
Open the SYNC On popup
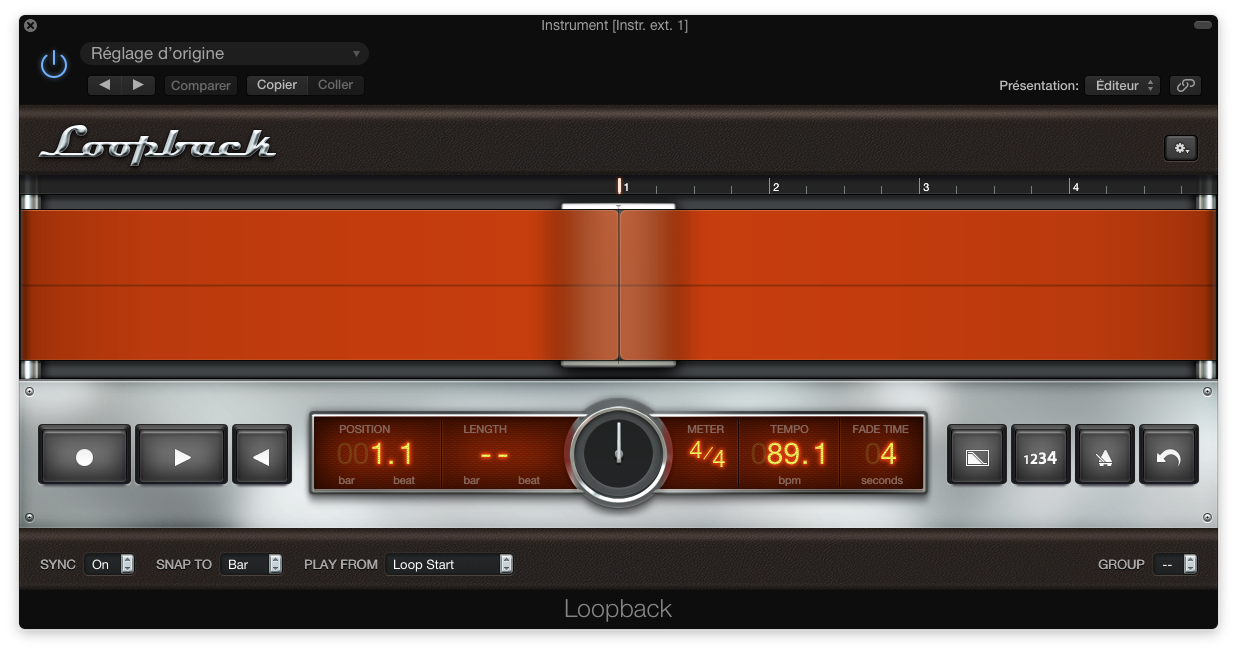coord(109,564)
